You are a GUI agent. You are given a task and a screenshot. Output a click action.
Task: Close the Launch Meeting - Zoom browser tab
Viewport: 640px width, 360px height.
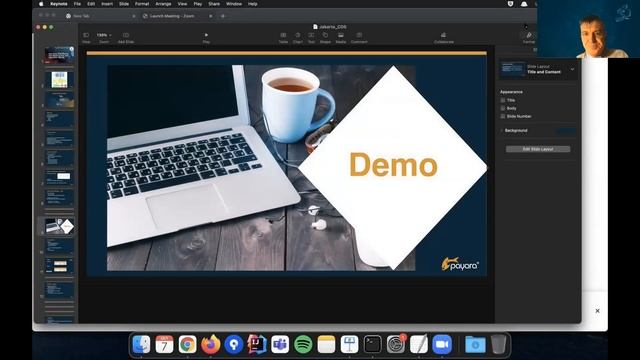point(211,16)
